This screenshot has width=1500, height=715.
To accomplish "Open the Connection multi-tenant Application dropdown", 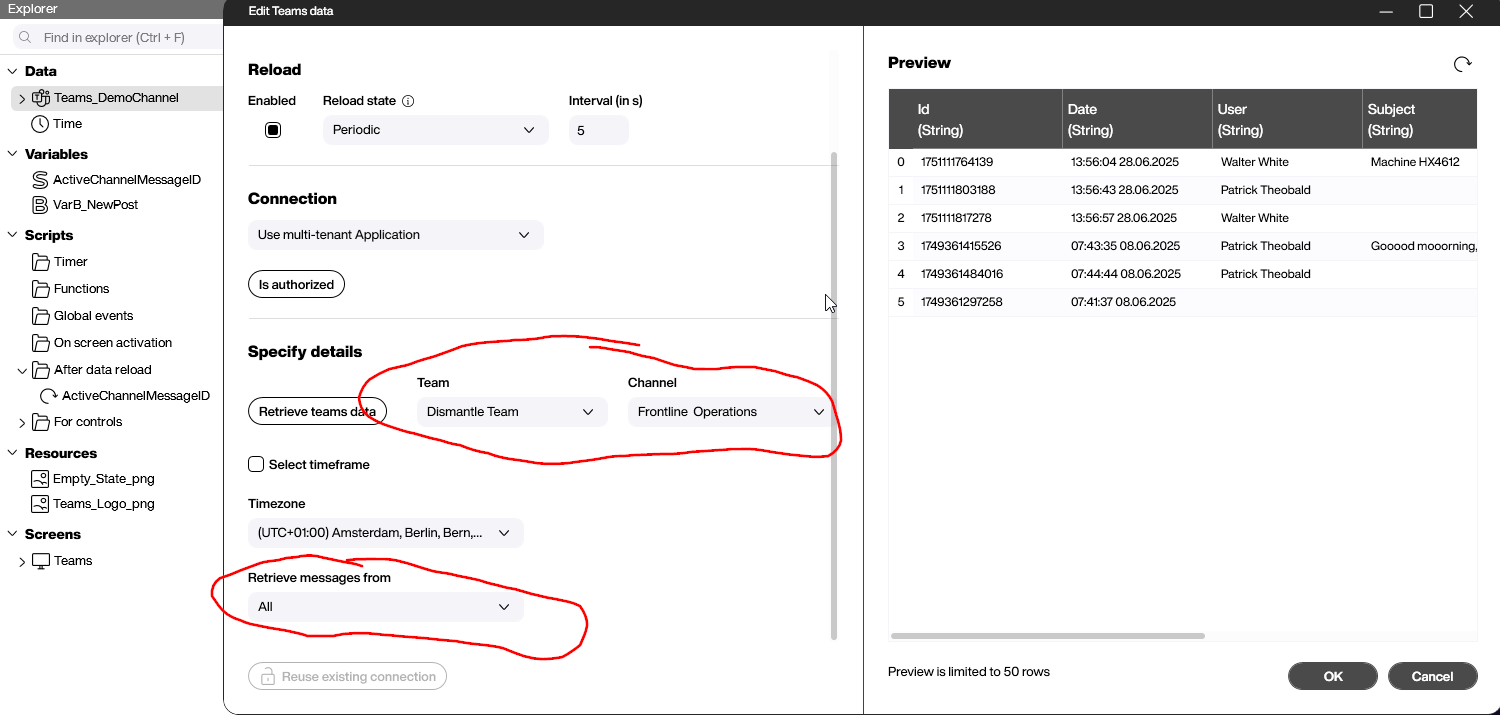I will point(396,235).
